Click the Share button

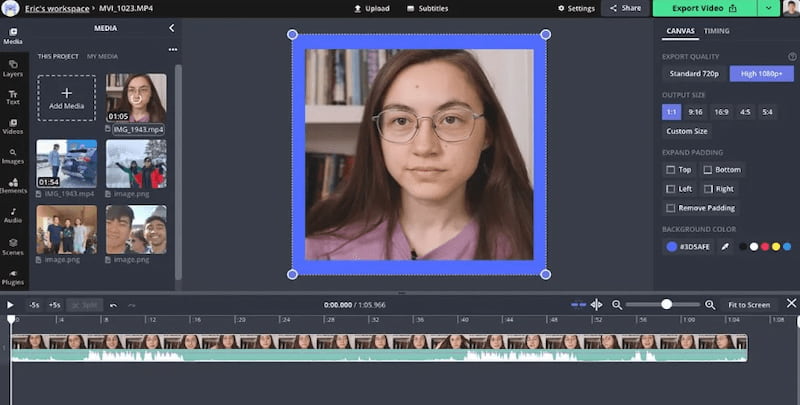(x=626, y=8)
